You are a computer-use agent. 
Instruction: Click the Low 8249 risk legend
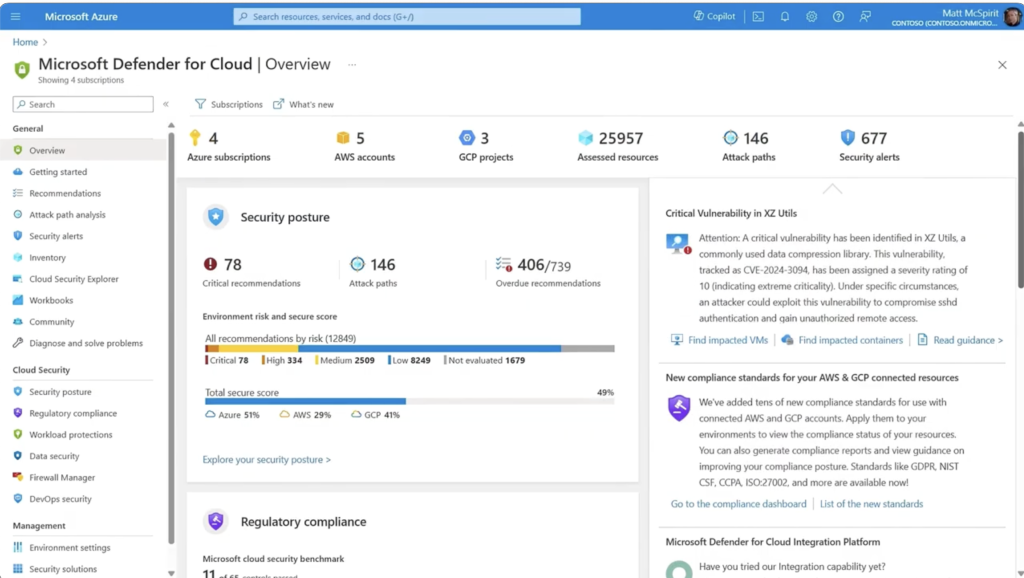tap(409, 361)
